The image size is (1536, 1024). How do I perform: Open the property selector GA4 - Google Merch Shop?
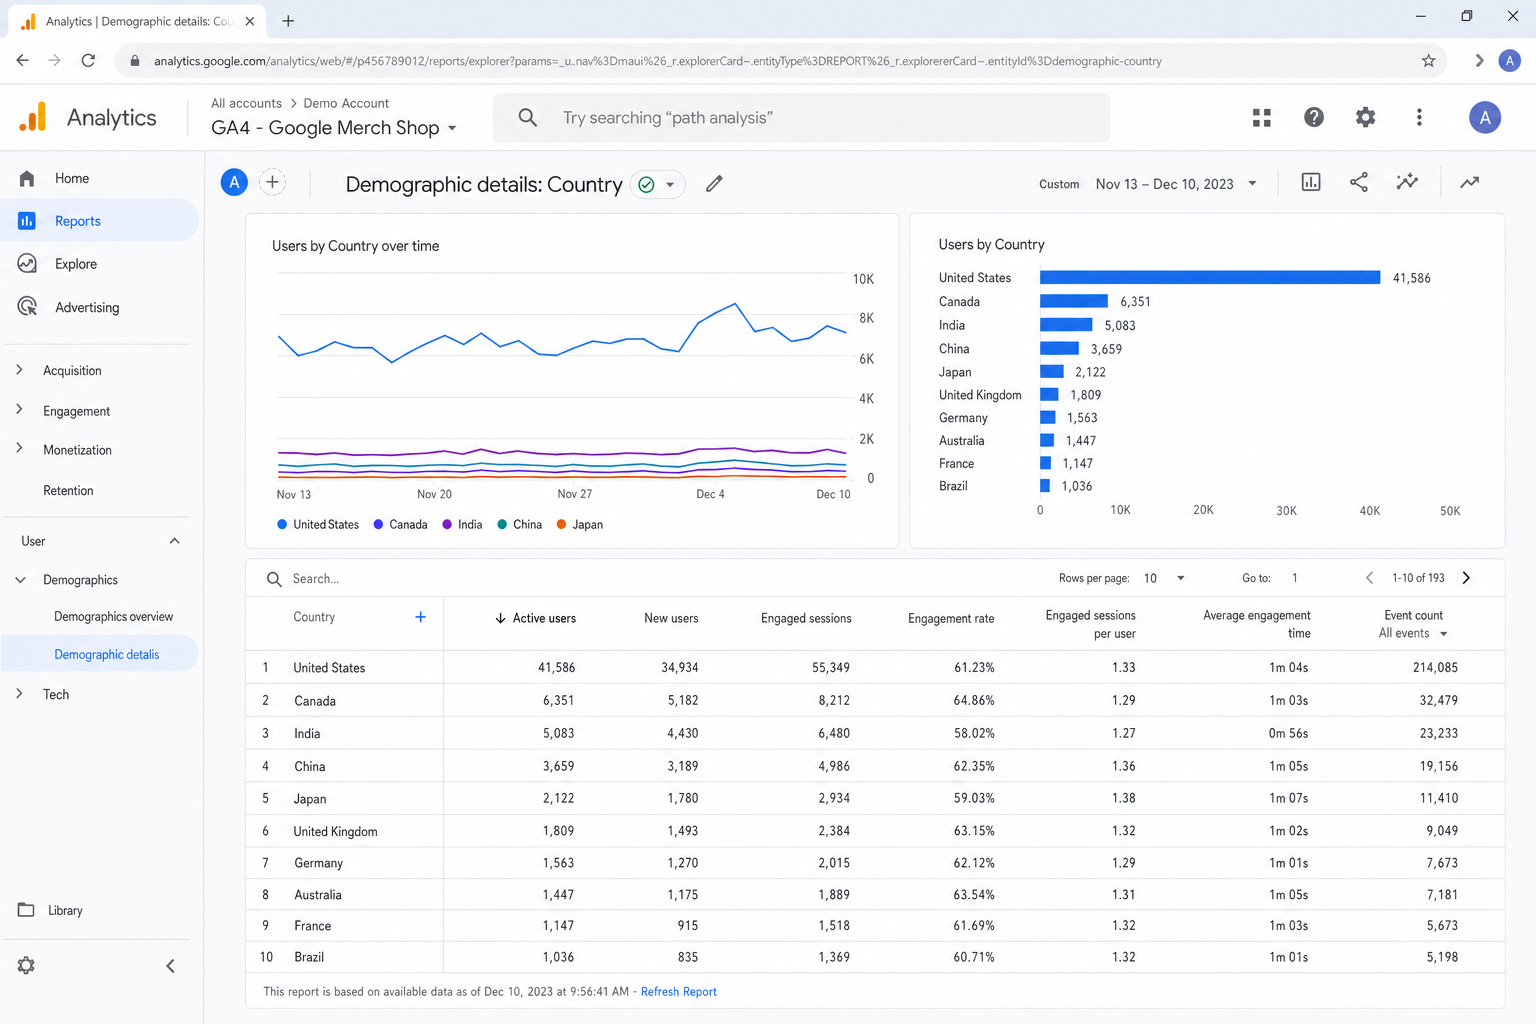coord(333,128)
